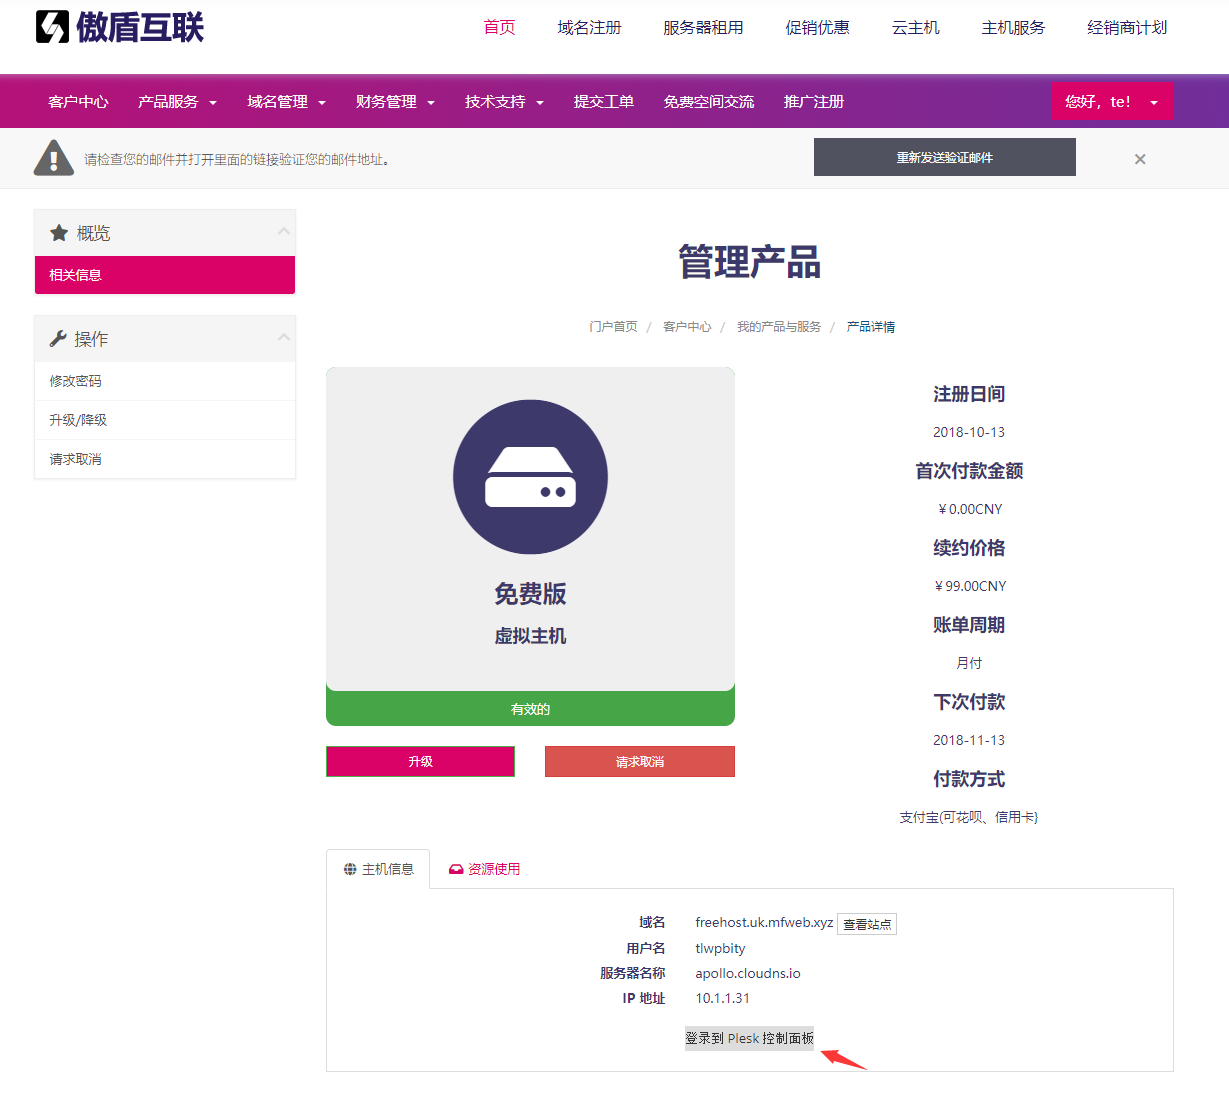The width and height of the screenshot is (1229, 1103).
Task: Go to 我的产品与服务 breadcrumb link
Action: 779,327
